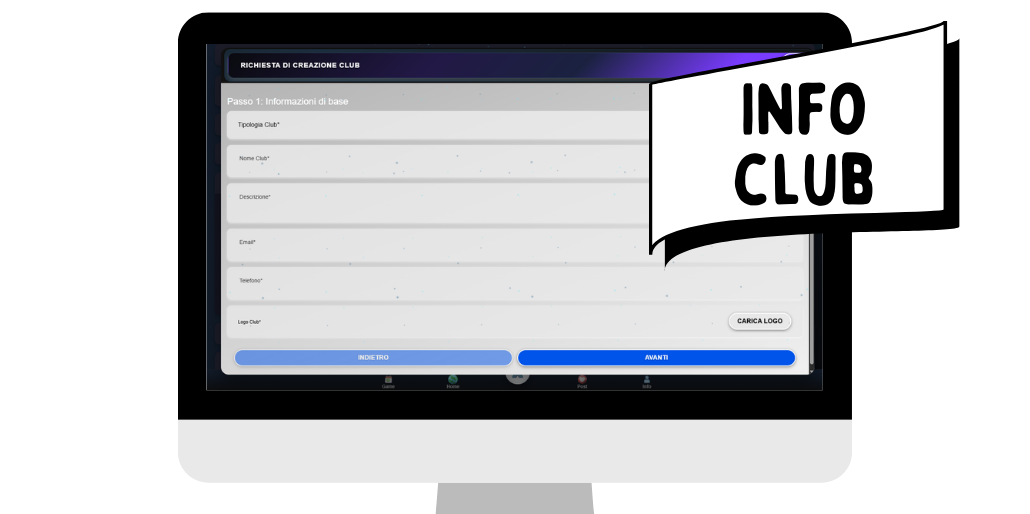1030x514 pixels.
Task: Go back with the Indietro button
Action: (373, 358)
